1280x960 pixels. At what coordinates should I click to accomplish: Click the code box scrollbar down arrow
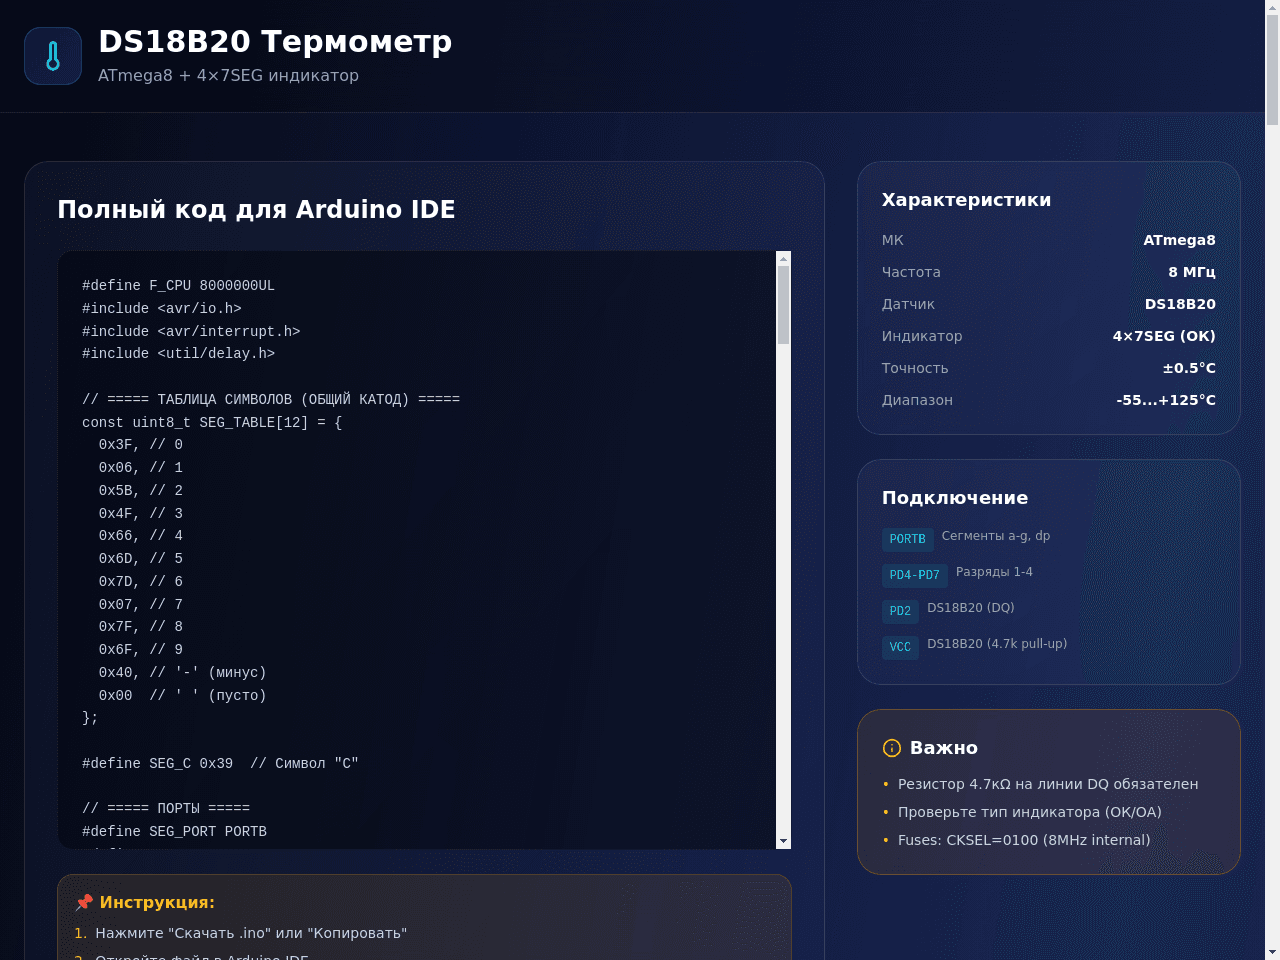coord(784,842)
